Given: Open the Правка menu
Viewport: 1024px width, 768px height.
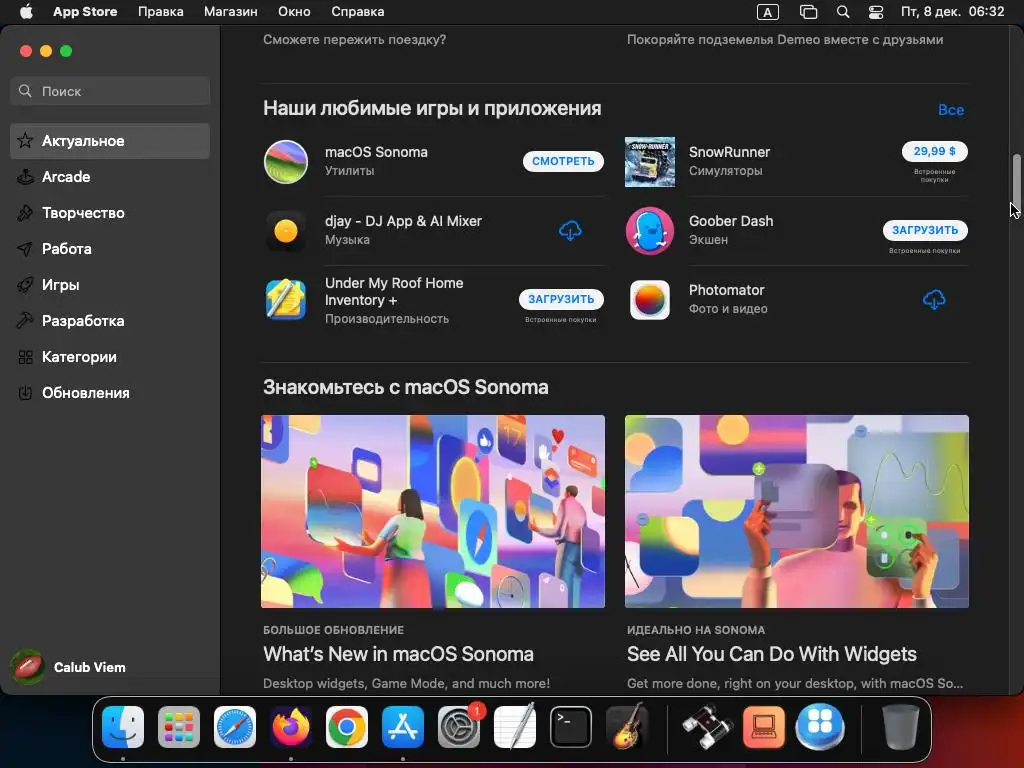Looking at the screenshot, I should [x=161, y=12].
